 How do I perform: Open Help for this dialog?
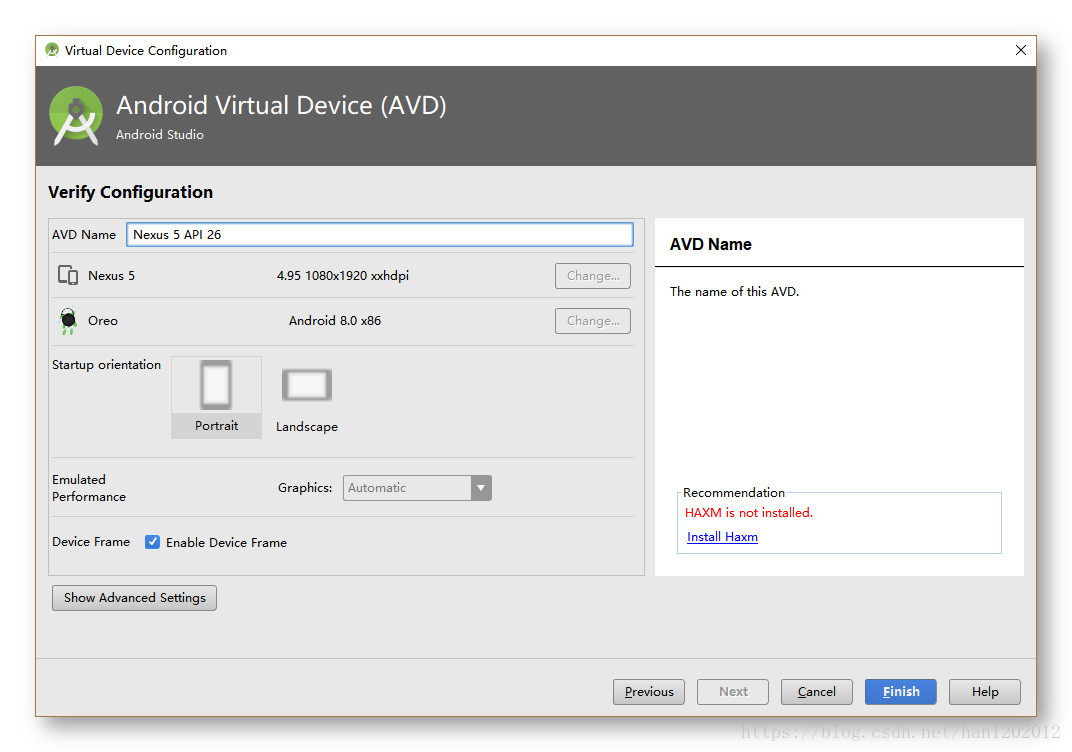[985, 691]
